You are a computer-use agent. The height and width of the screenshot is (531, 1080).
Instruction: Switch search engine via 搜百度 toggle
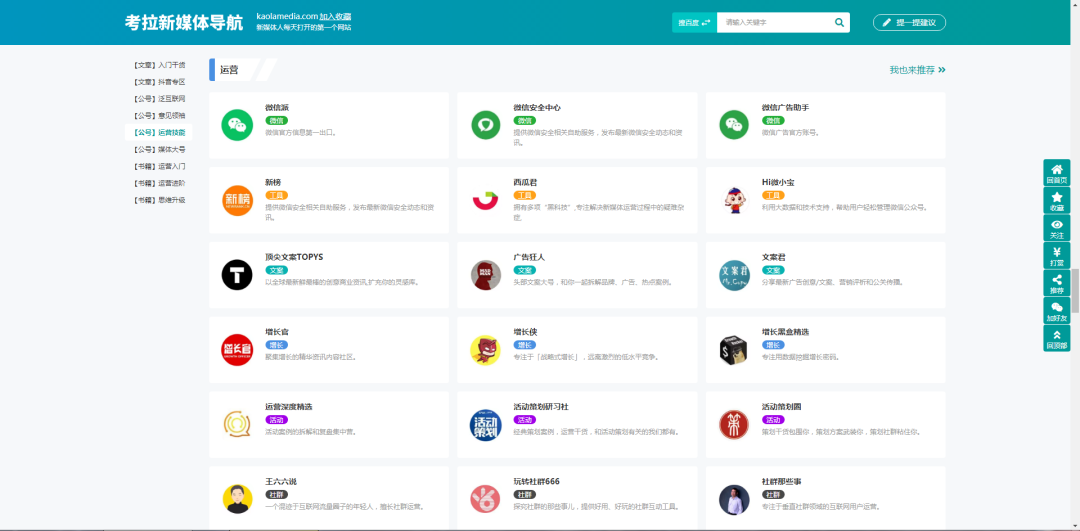click(x=694, y=22)
